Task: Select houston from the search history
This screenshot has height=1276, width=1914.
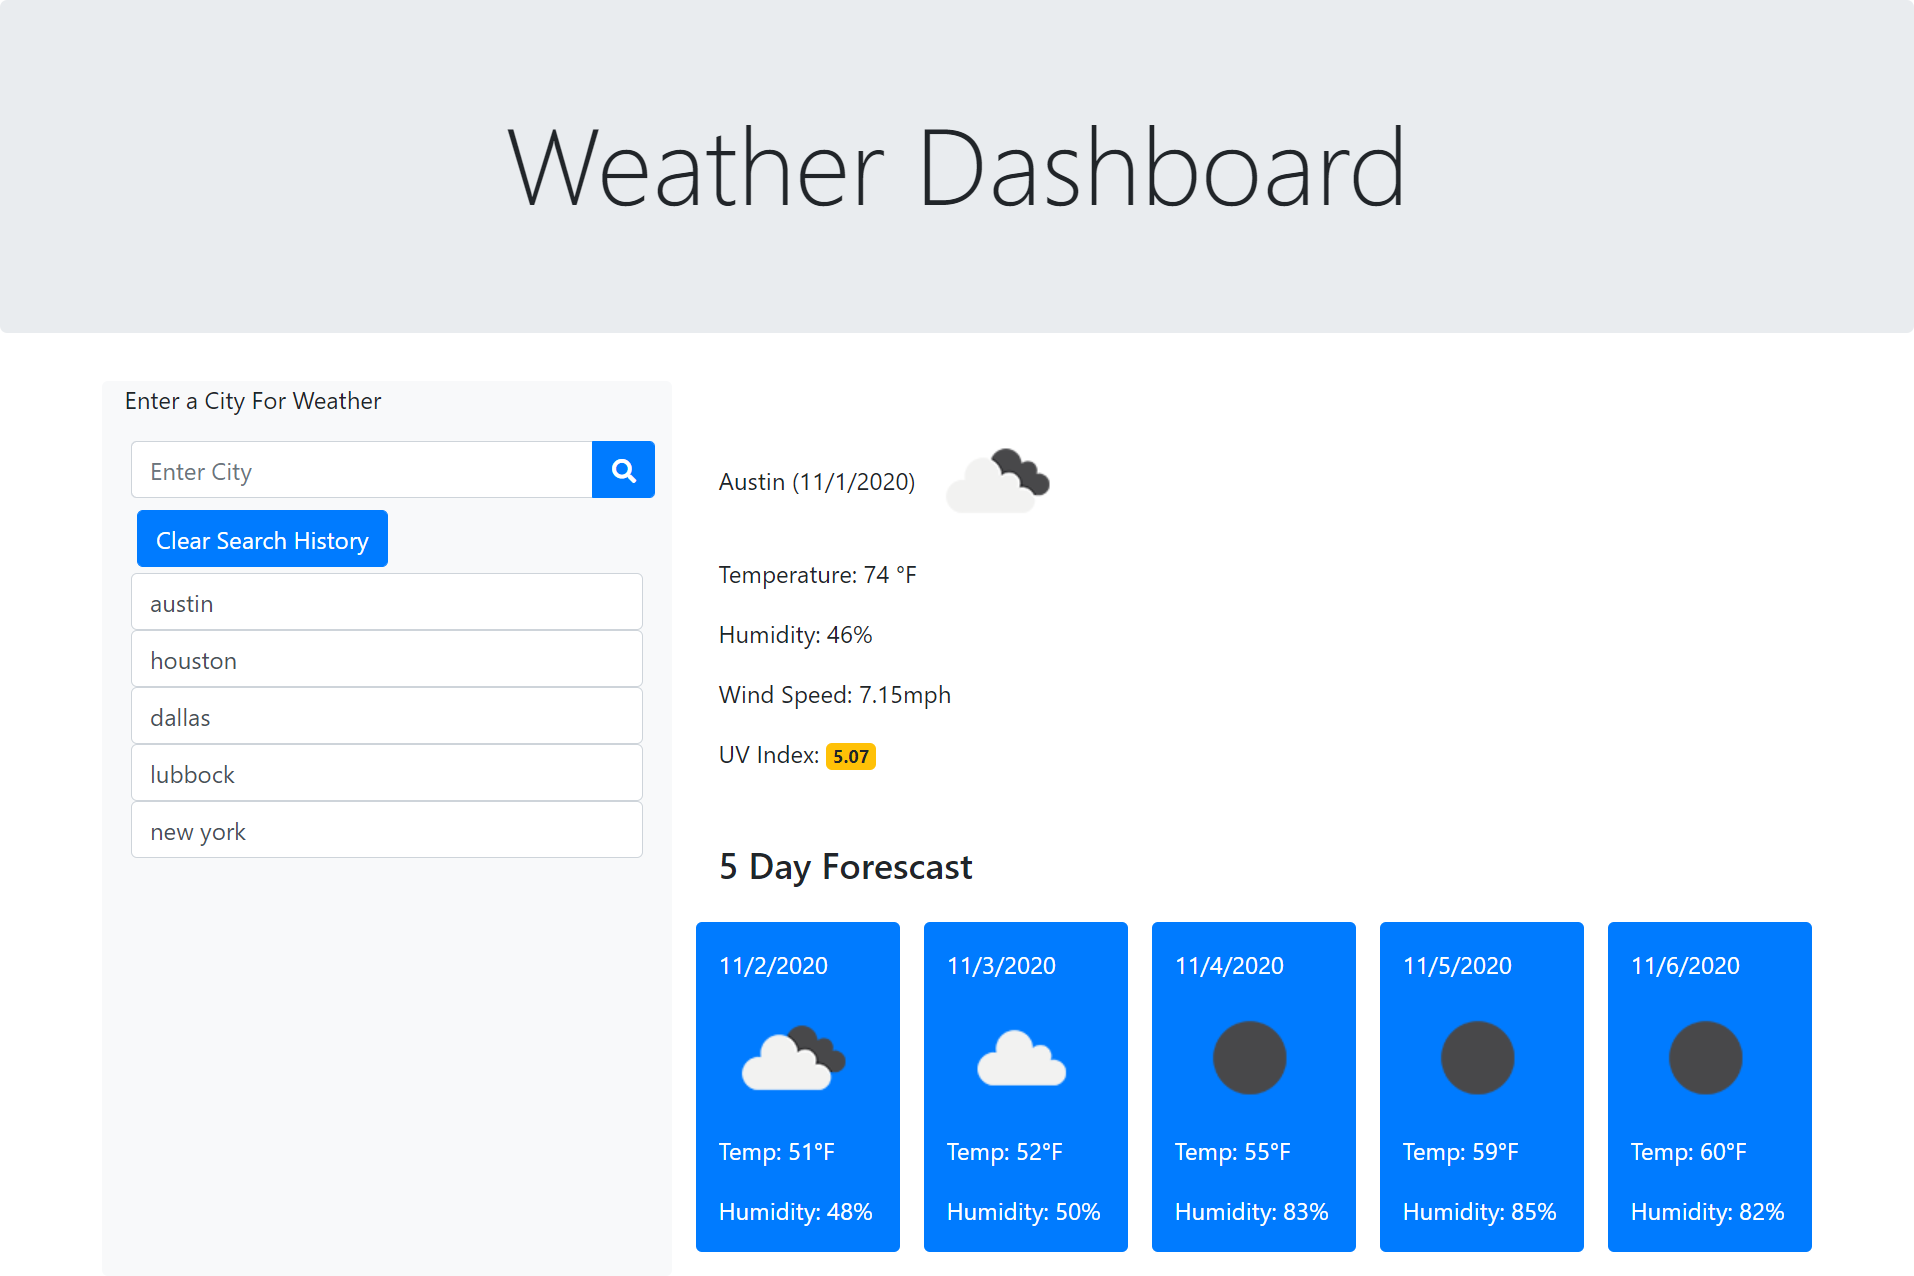Action: [x=386, y=659]
